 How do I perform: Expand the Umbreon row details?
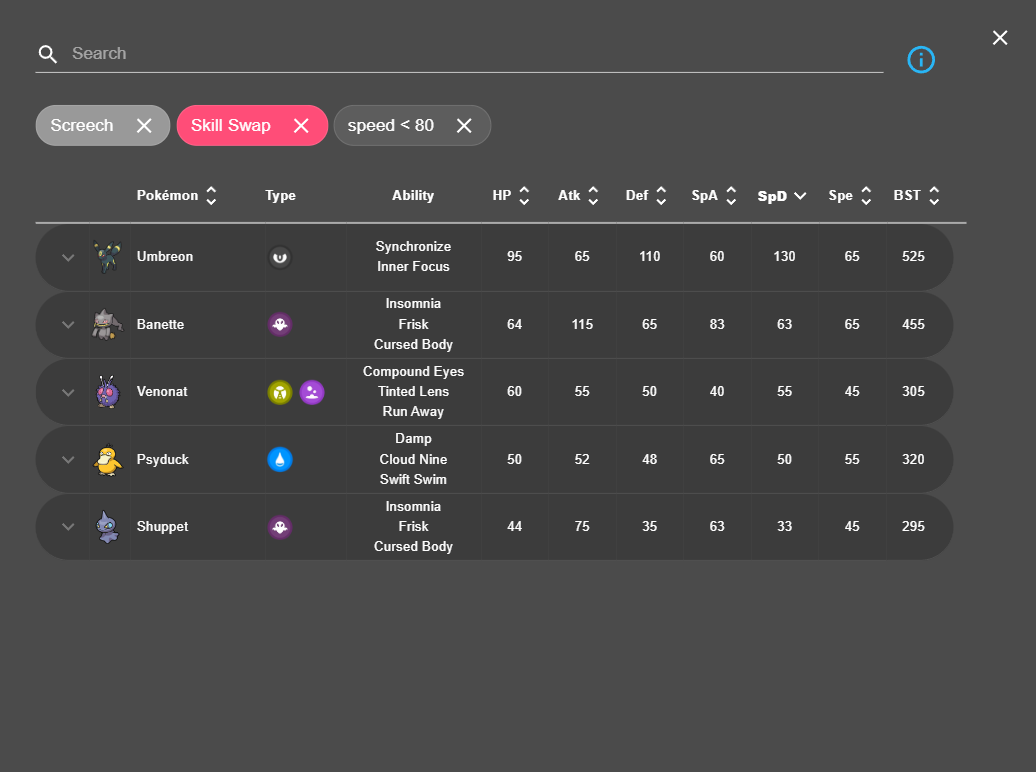68,258
